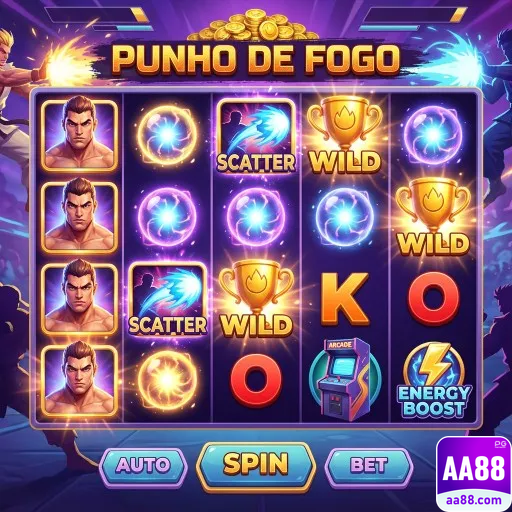This screenshot has height=512, width=512.
Task: Click the Arcade machine symbol
Action: pyautogui.click(x=345, y=379)
